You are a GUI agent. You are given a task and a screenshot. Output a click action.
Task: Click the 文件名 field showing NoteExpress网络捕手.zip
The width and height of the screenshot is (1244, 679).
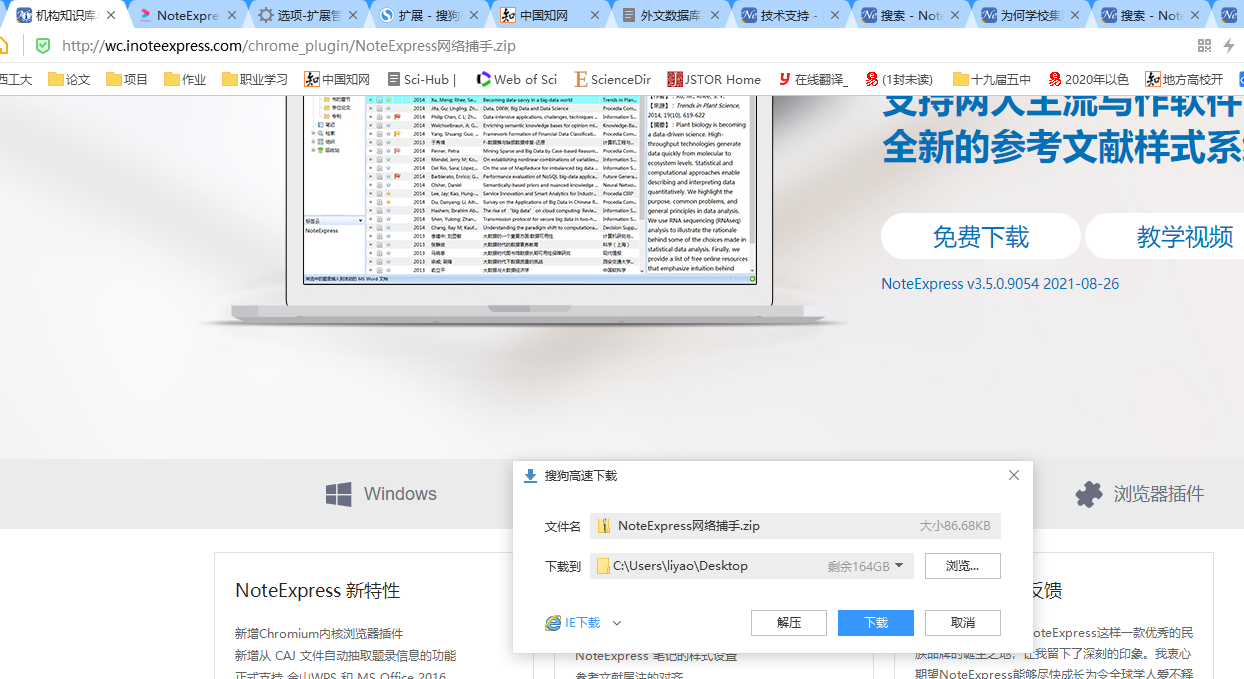click(796, 526)
